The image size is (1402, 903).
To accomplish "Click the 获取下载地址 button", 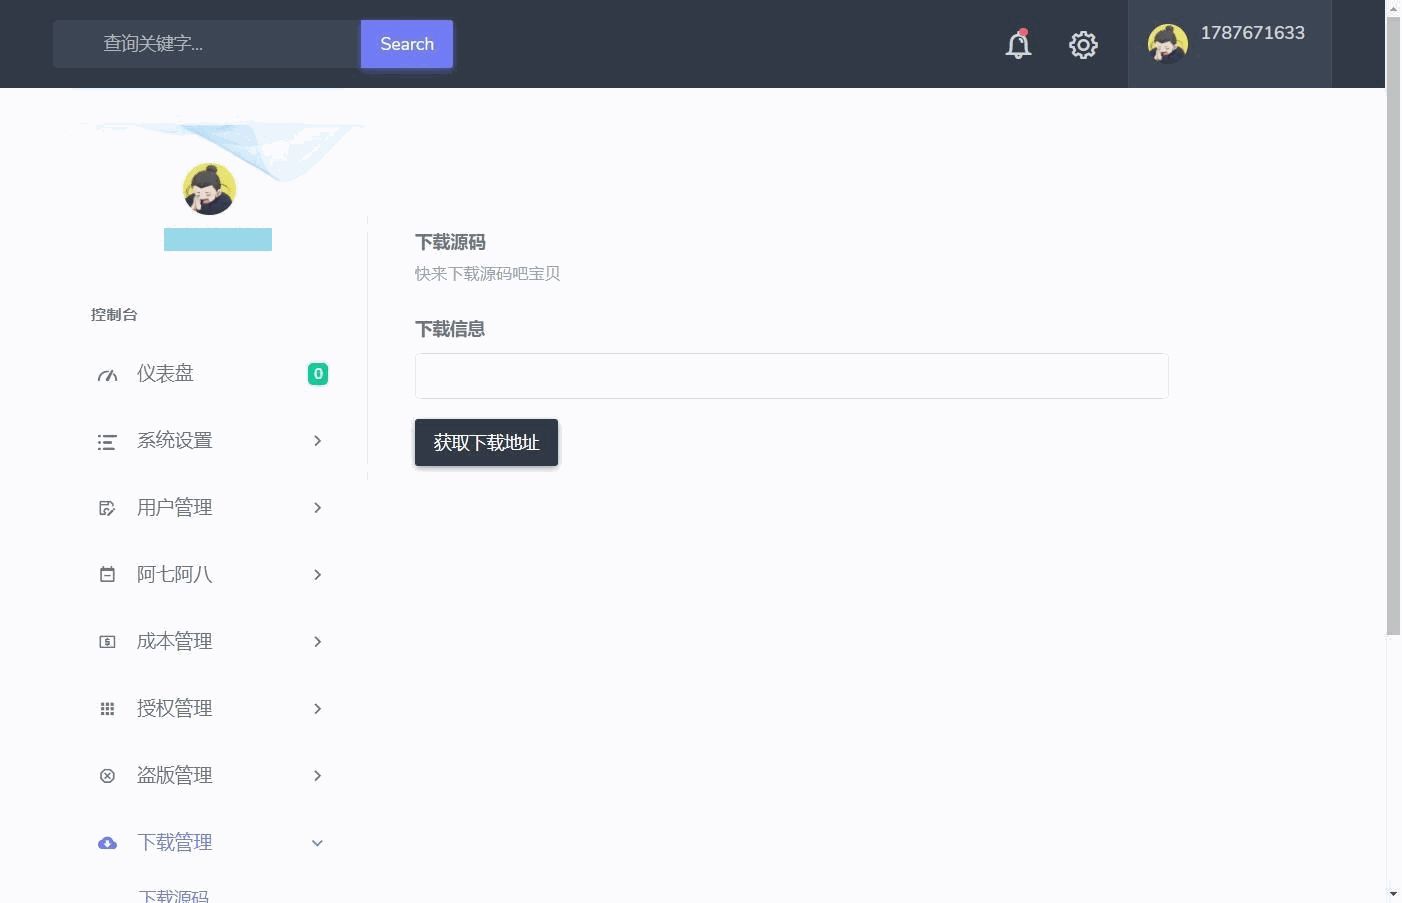I will [x=486, y=443].
